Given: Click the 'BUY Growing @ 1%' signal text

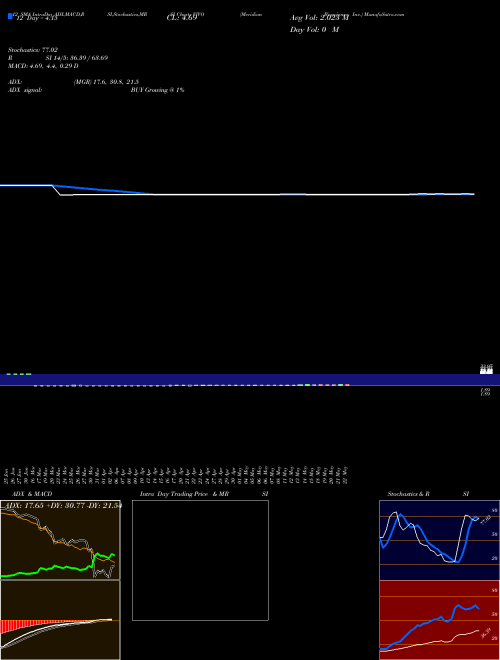Looking at the screenshot, I should (157, 90).
